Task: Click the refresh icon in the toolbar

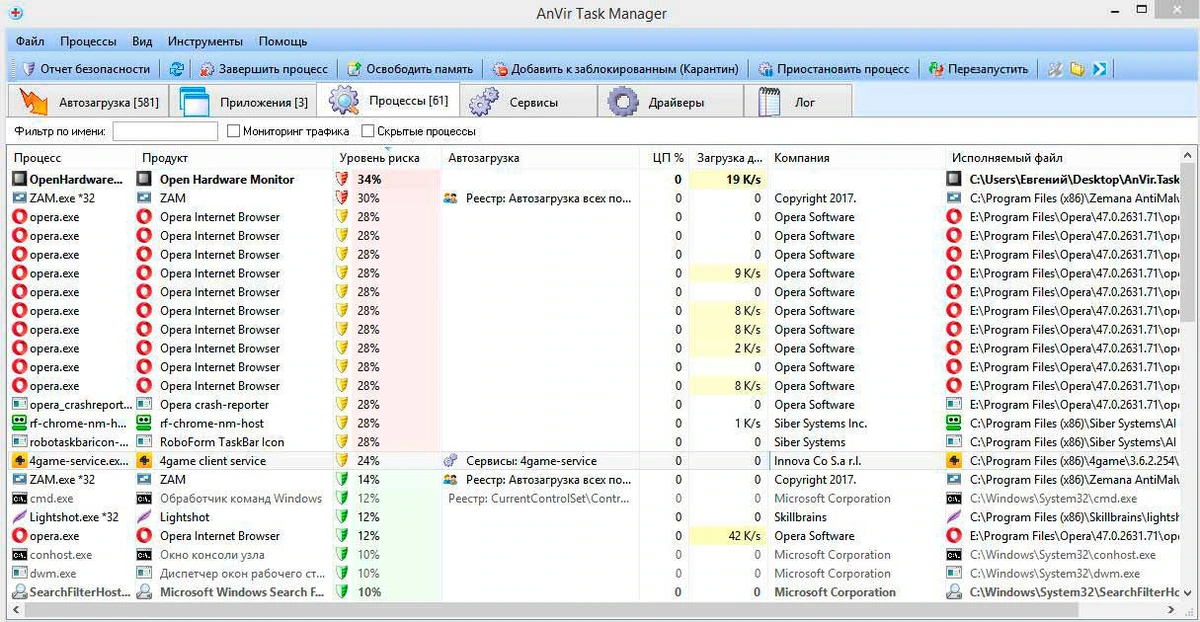Action: coord(177,69)
